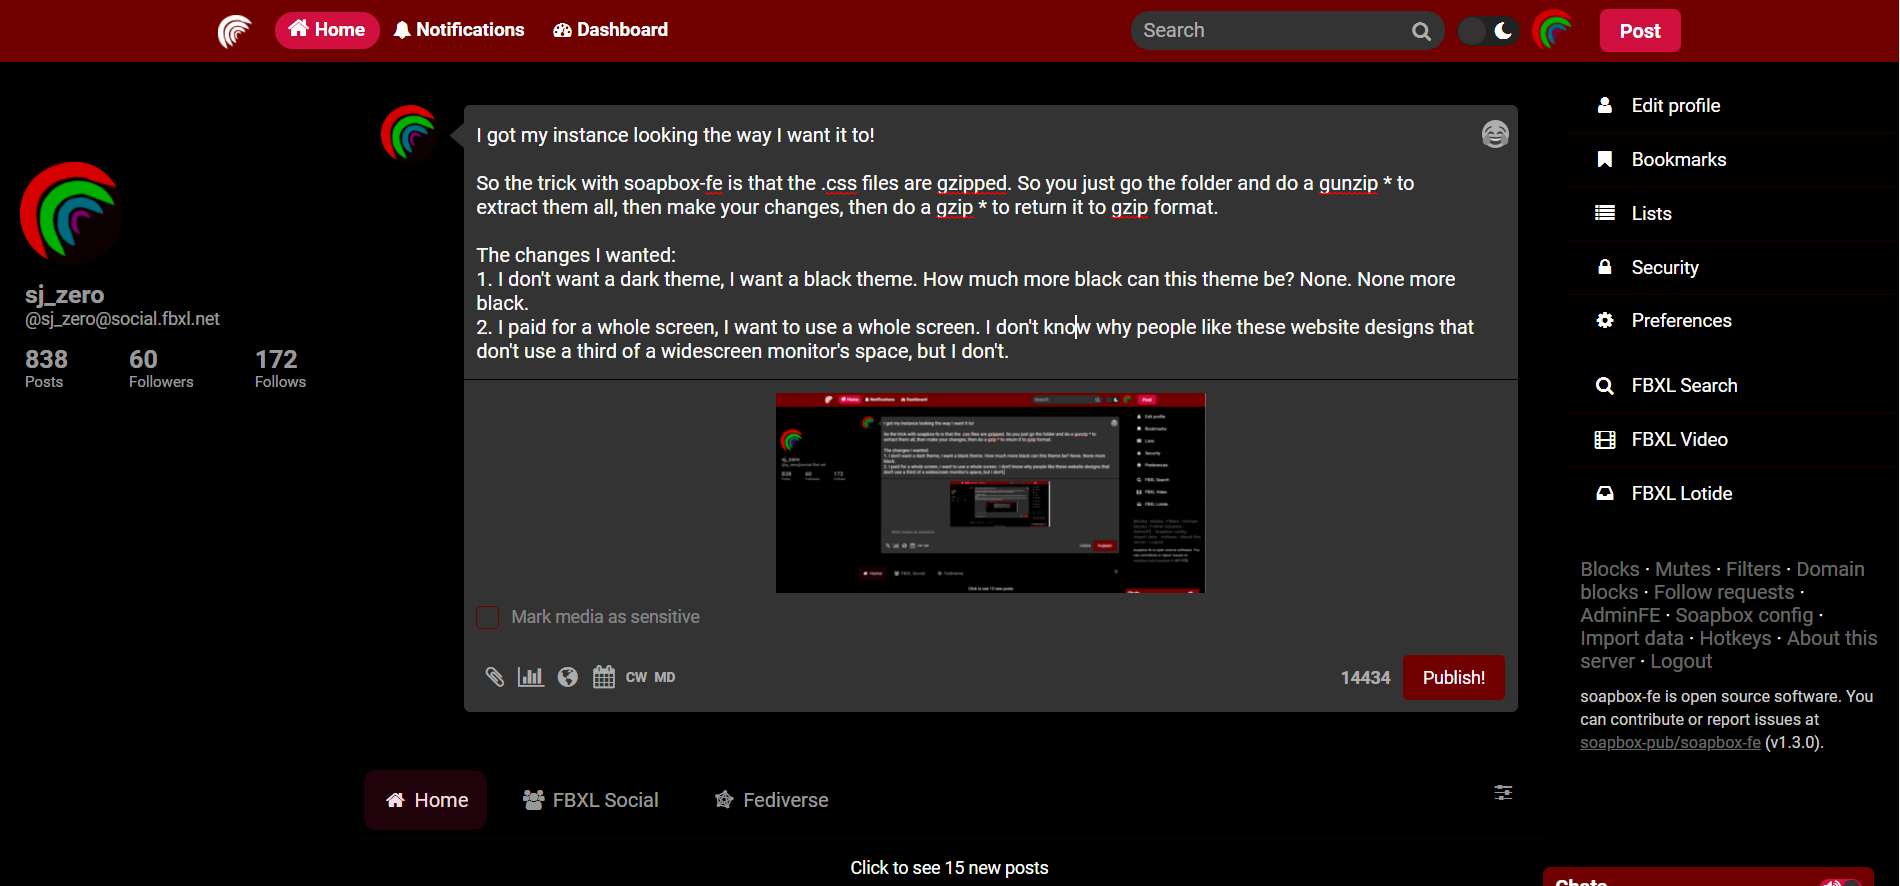Viewport: 1900px width, 886px height.
Task: Open the About this server link
Action: tap(1728, 649)
